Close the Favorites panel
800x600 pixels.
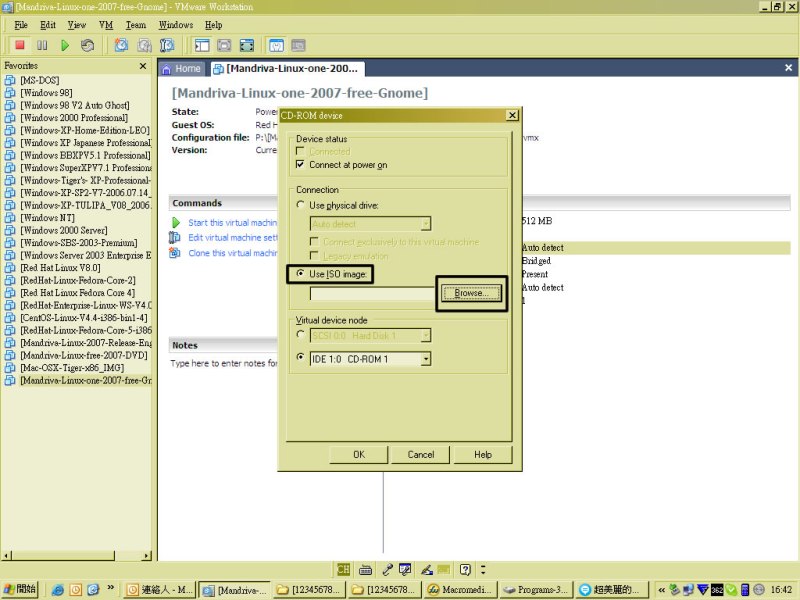143,66
